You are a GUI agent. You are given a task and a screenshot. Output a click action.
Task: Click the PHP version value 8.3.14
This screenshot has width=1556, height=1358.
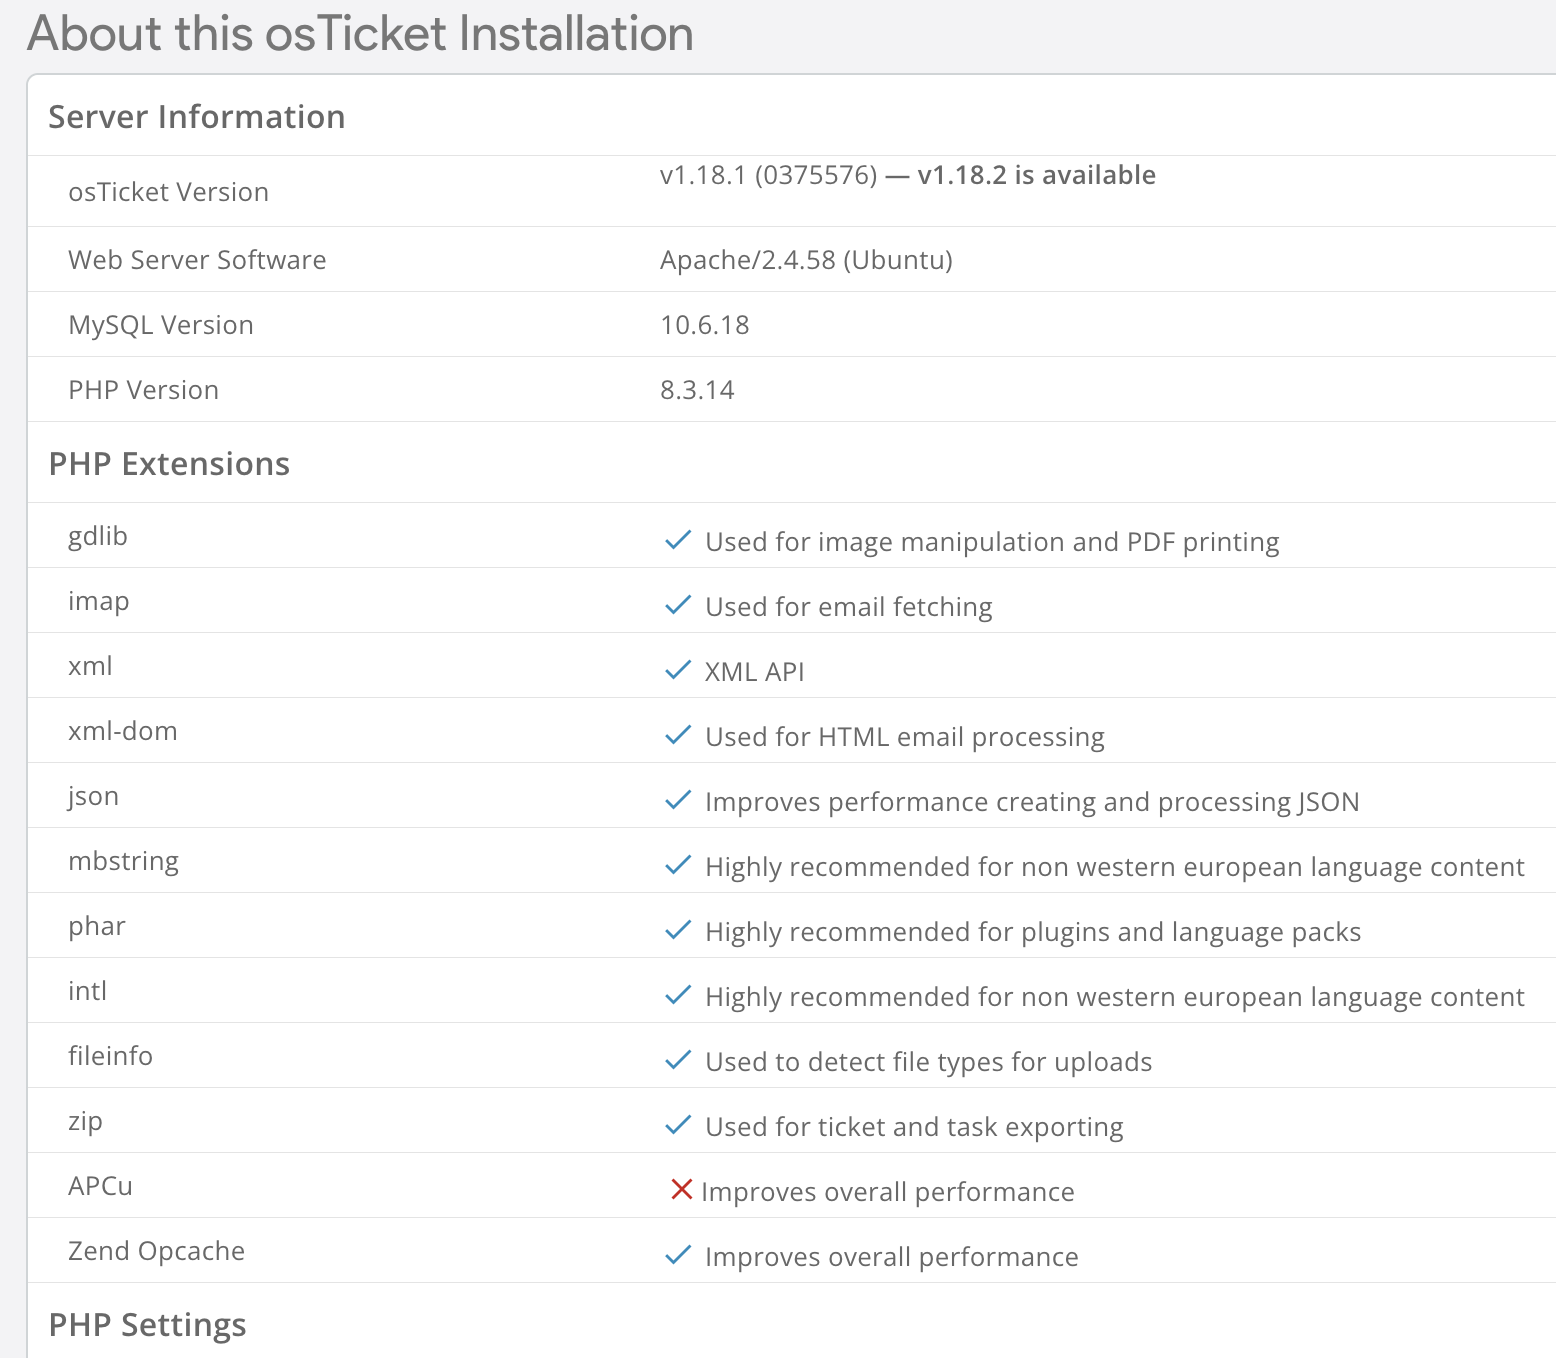coord(697,390)
